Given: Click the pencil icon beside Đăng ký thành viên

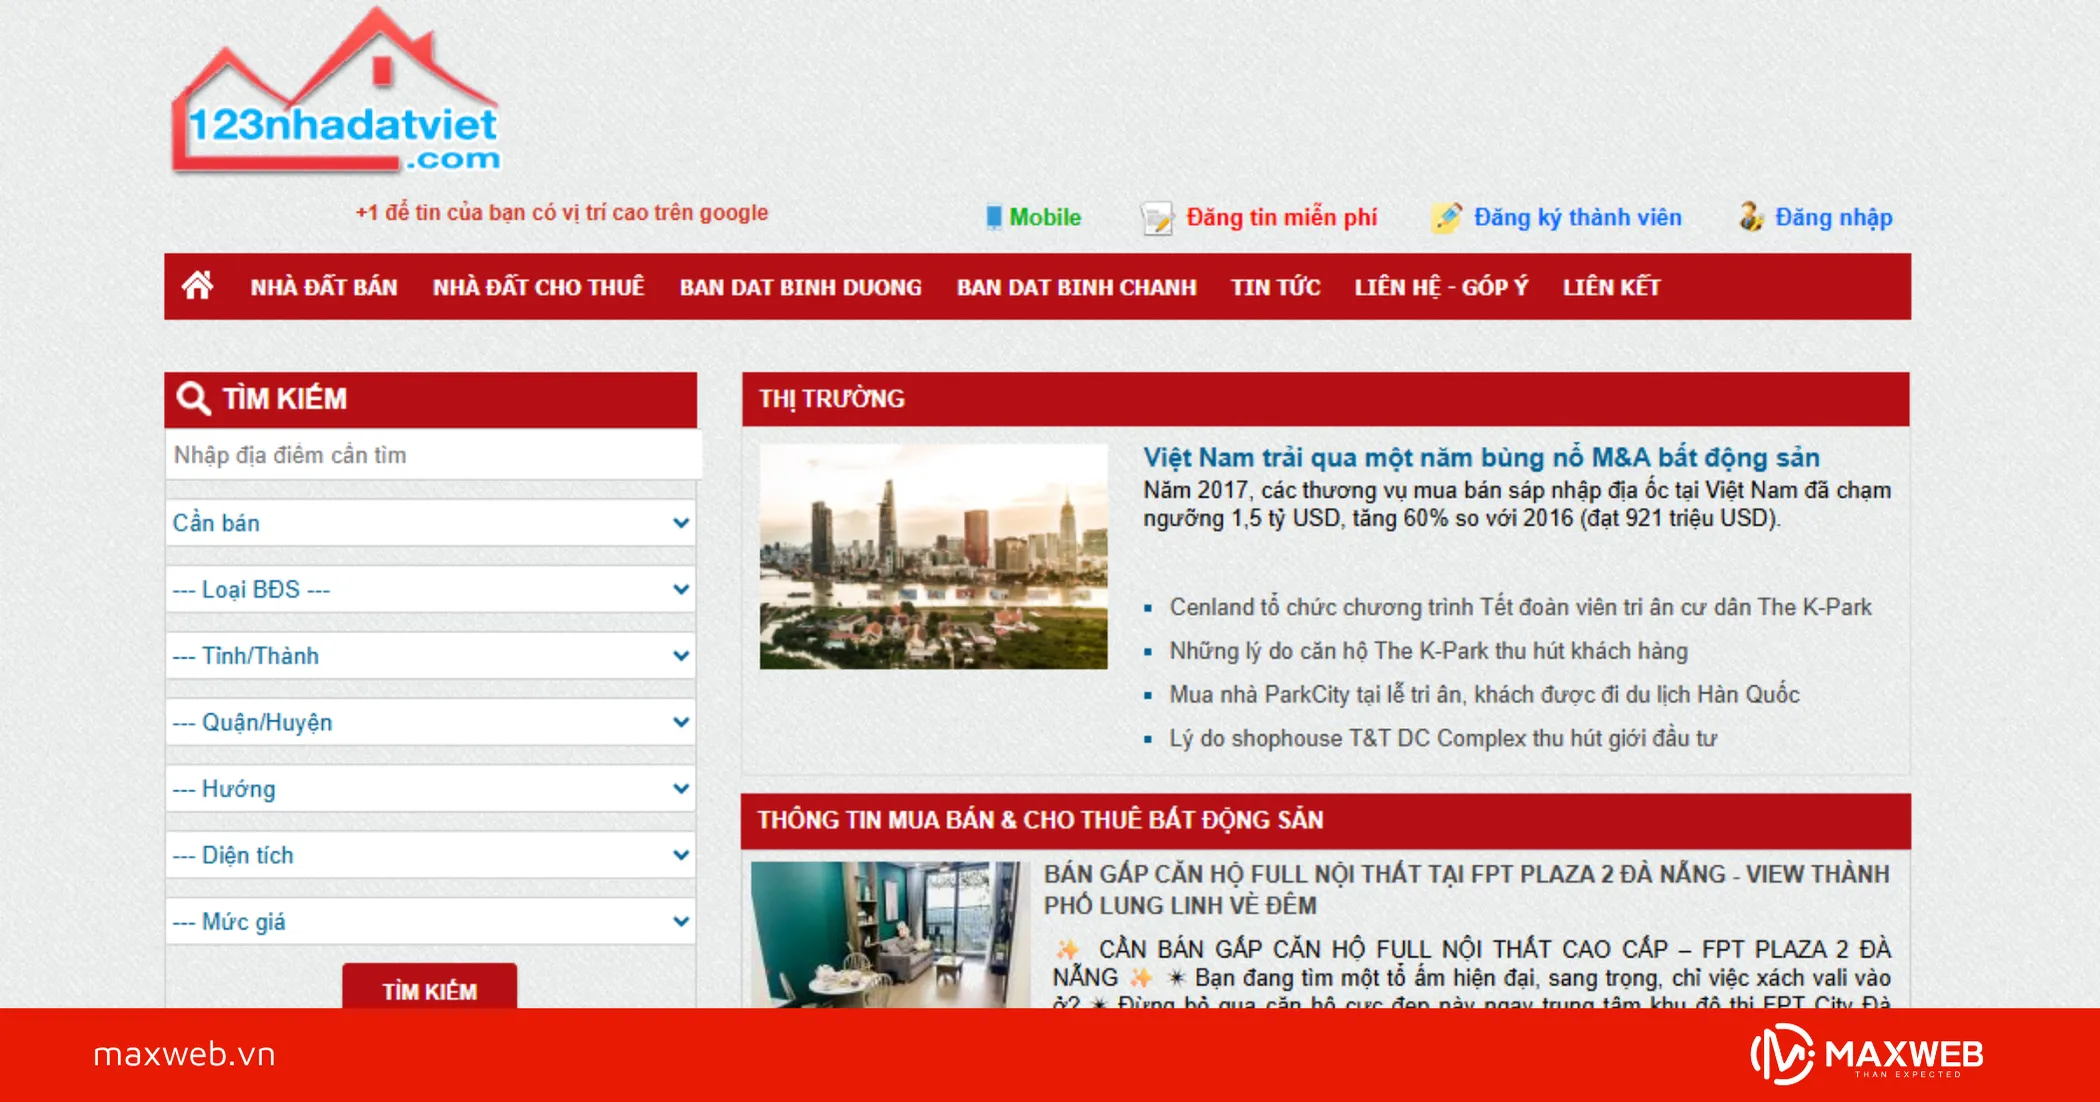Looking at the screenshot, I should click(x=1446, y=217).
